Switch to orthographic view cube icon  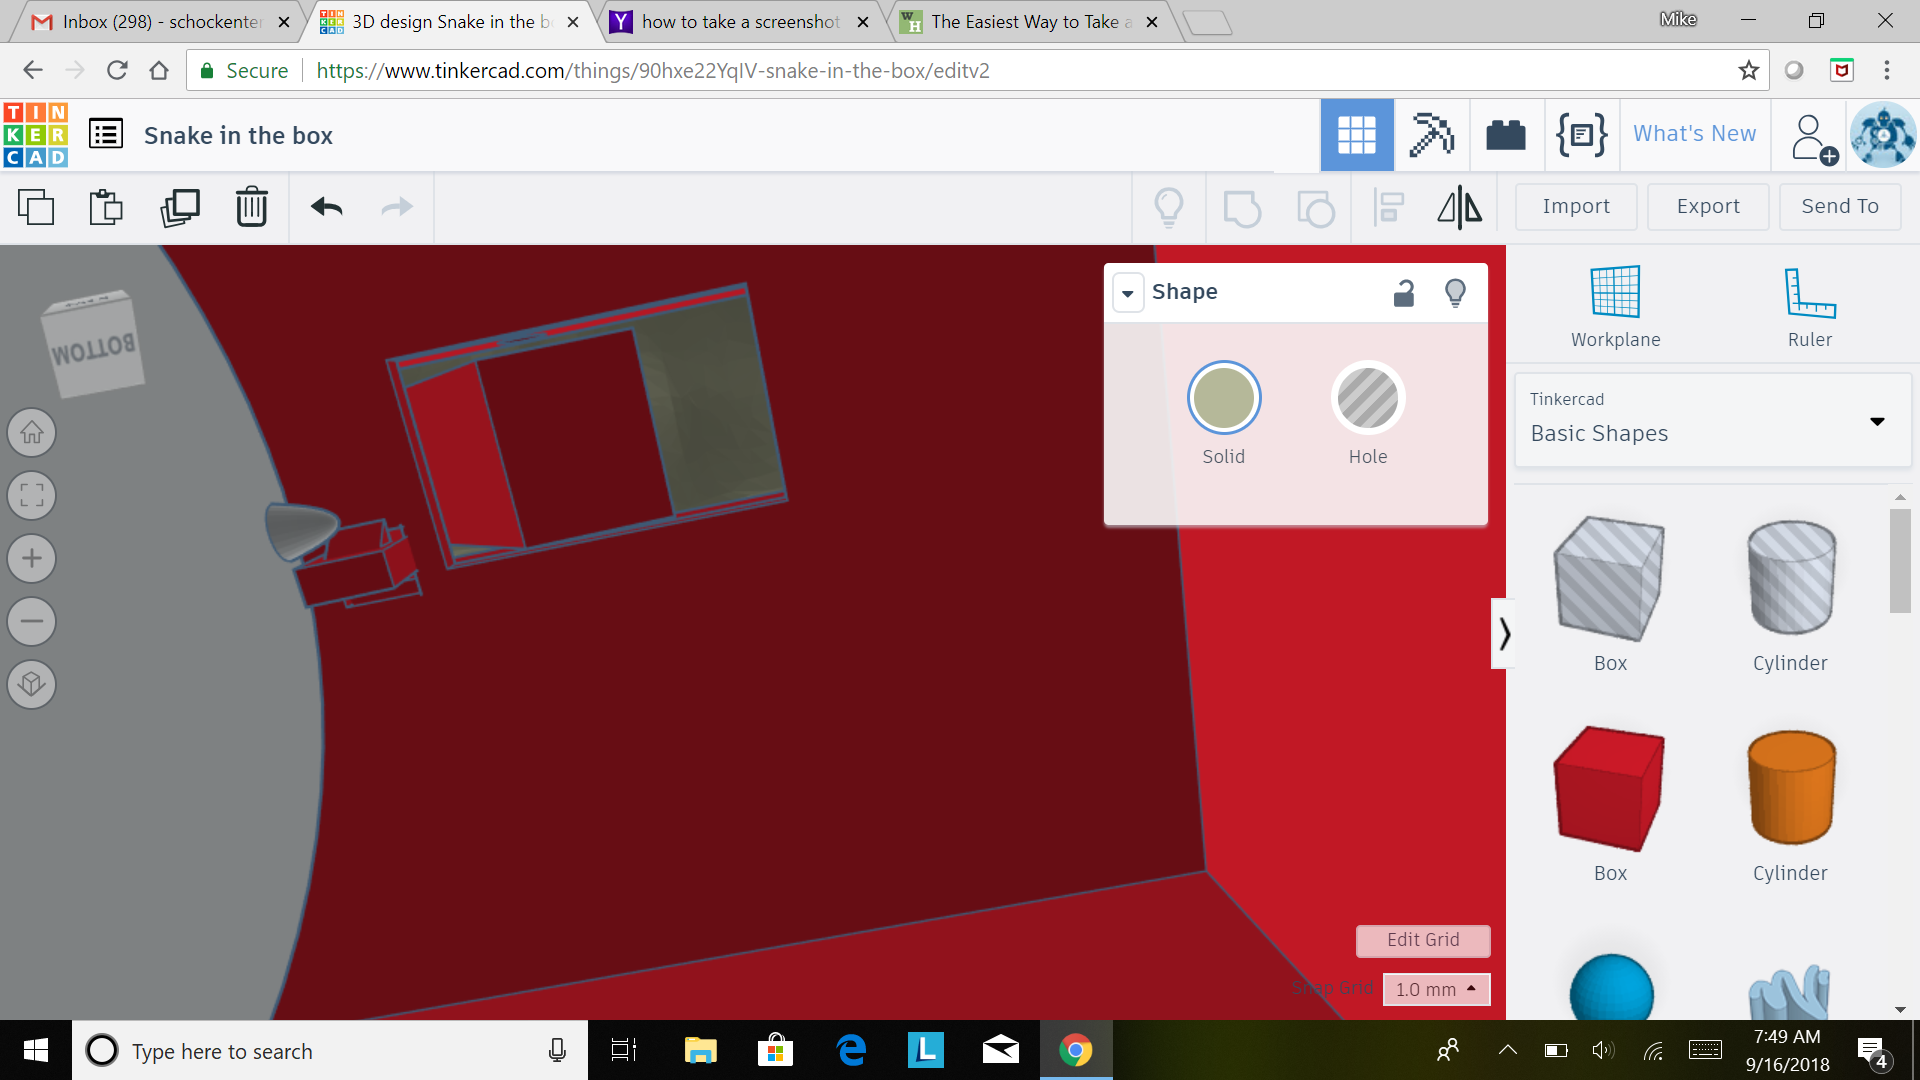(32, 684)
